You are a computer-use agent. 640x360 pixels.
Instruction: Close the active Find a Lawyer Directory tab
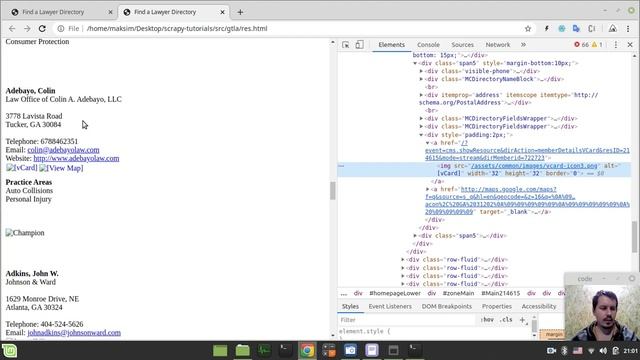(x=222, y=12)
